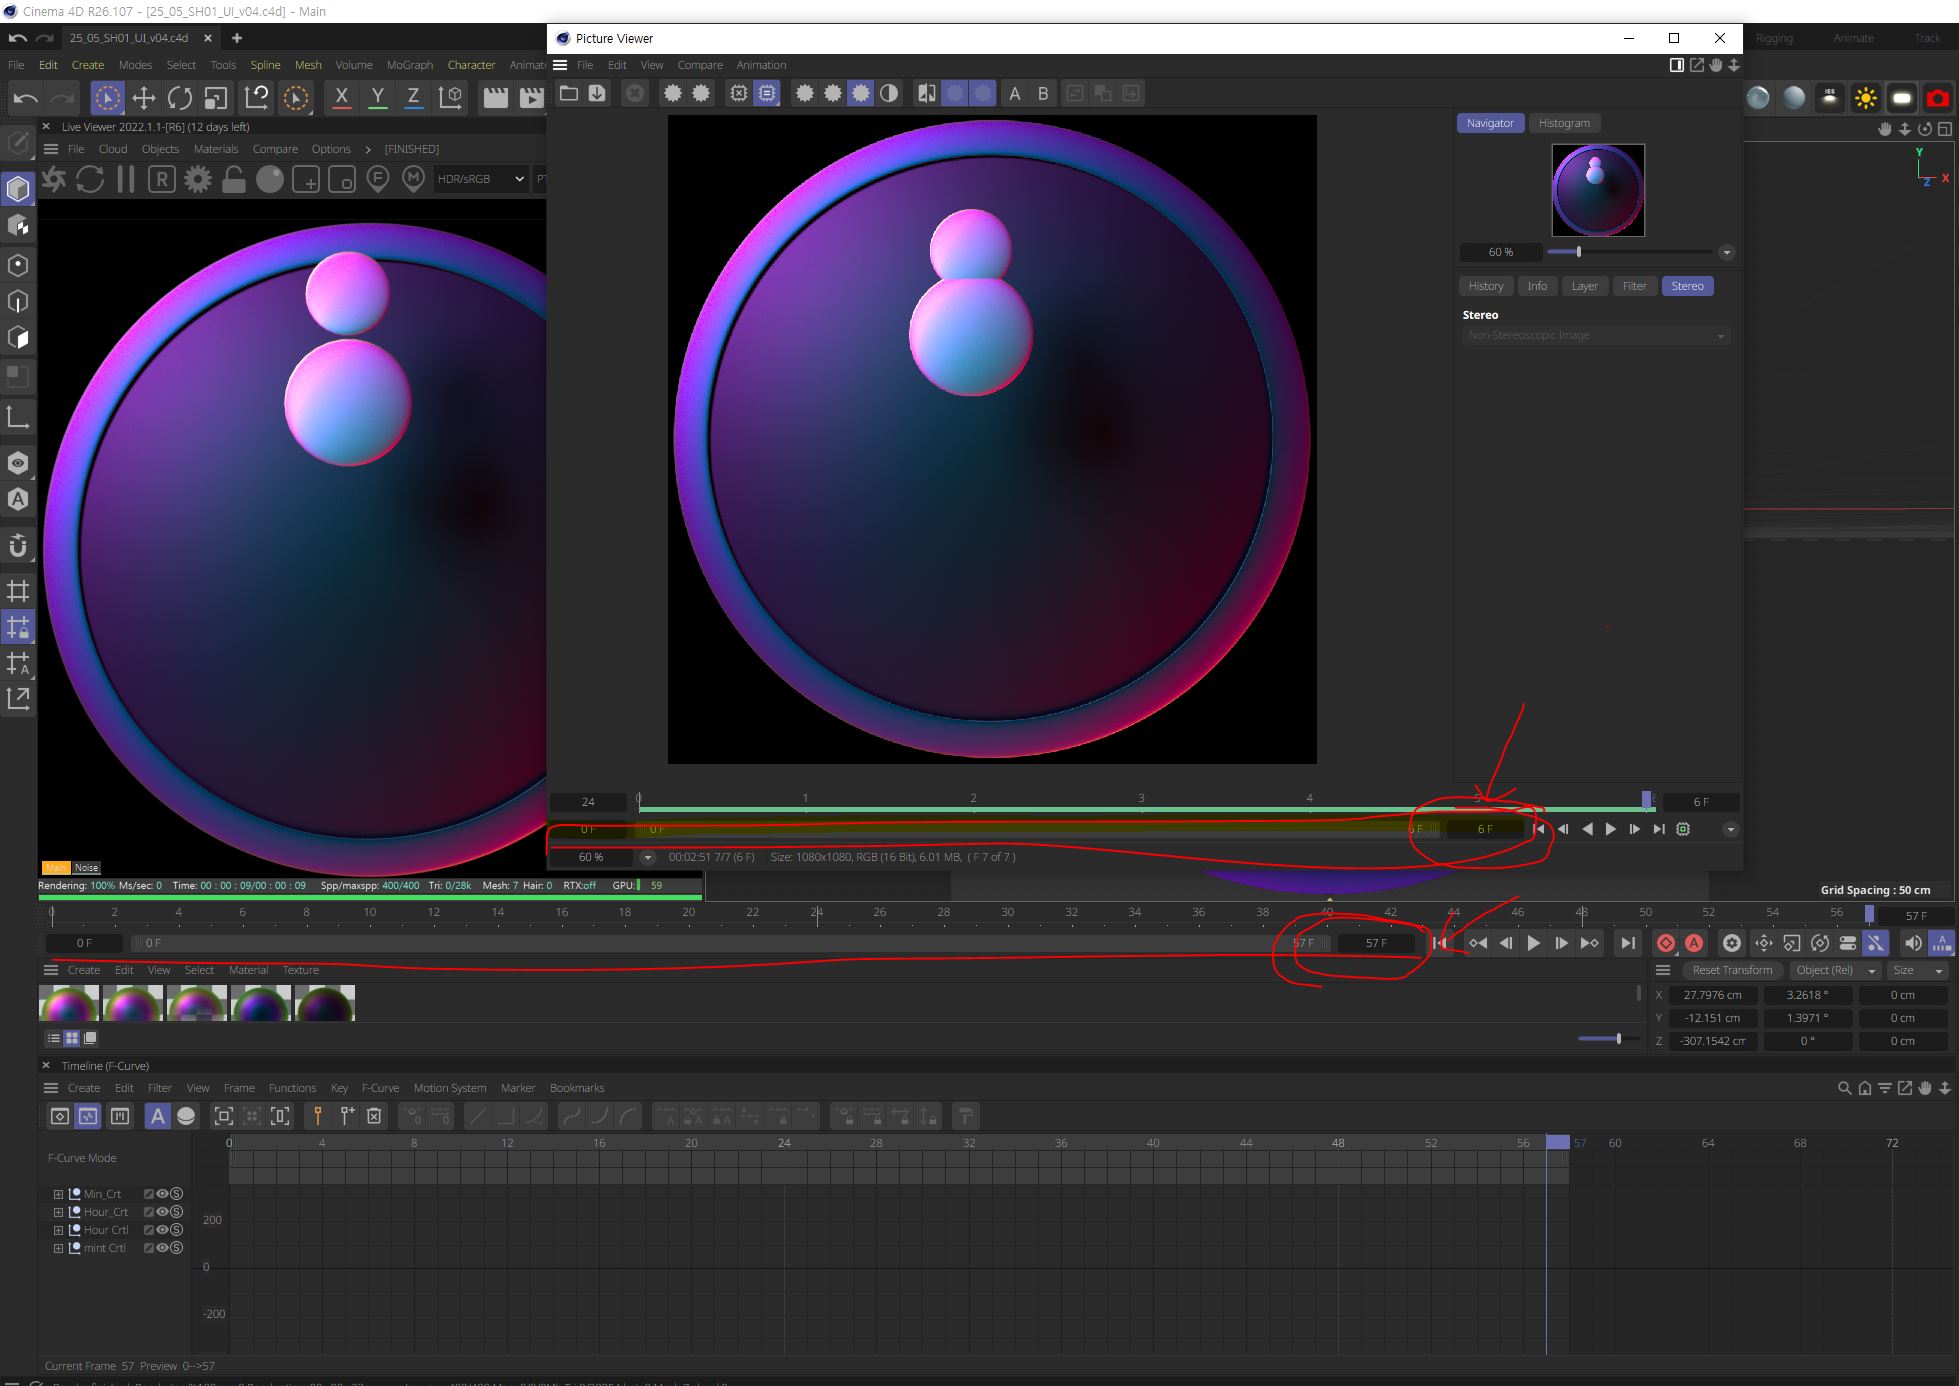Select the Move tool in main toolbar
Screen dimensions: 1959x1386
[x=144, y=97]
